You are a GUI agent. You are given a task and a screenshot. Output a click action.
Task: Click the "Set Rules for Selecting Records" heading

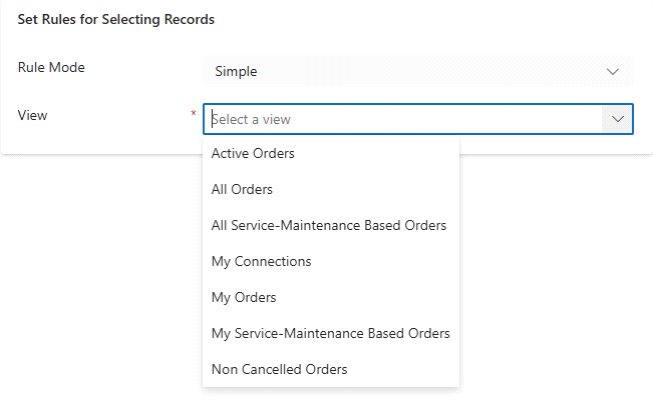click(116, 19)
